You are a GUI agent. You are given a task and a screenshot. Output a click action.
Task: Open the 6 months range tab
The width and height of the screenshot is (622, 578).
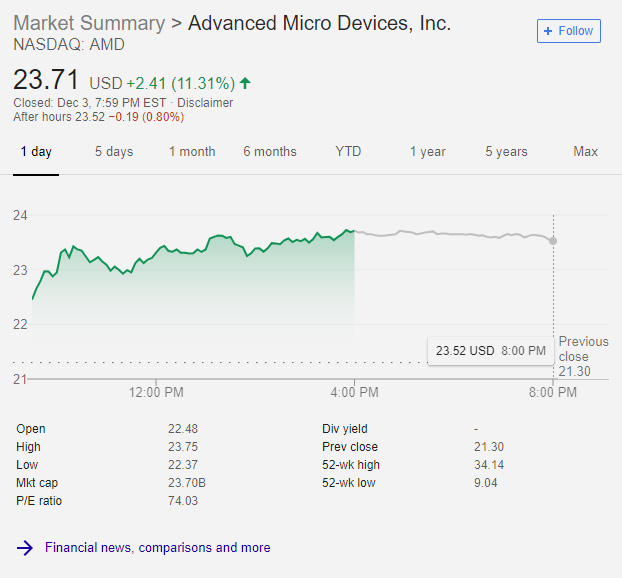click(270, 152)
